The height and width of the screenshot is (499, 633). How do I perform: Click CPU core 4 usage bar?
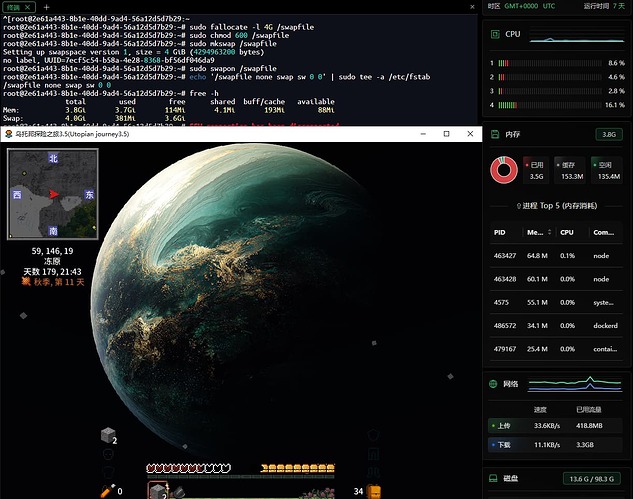coord(550,105)
